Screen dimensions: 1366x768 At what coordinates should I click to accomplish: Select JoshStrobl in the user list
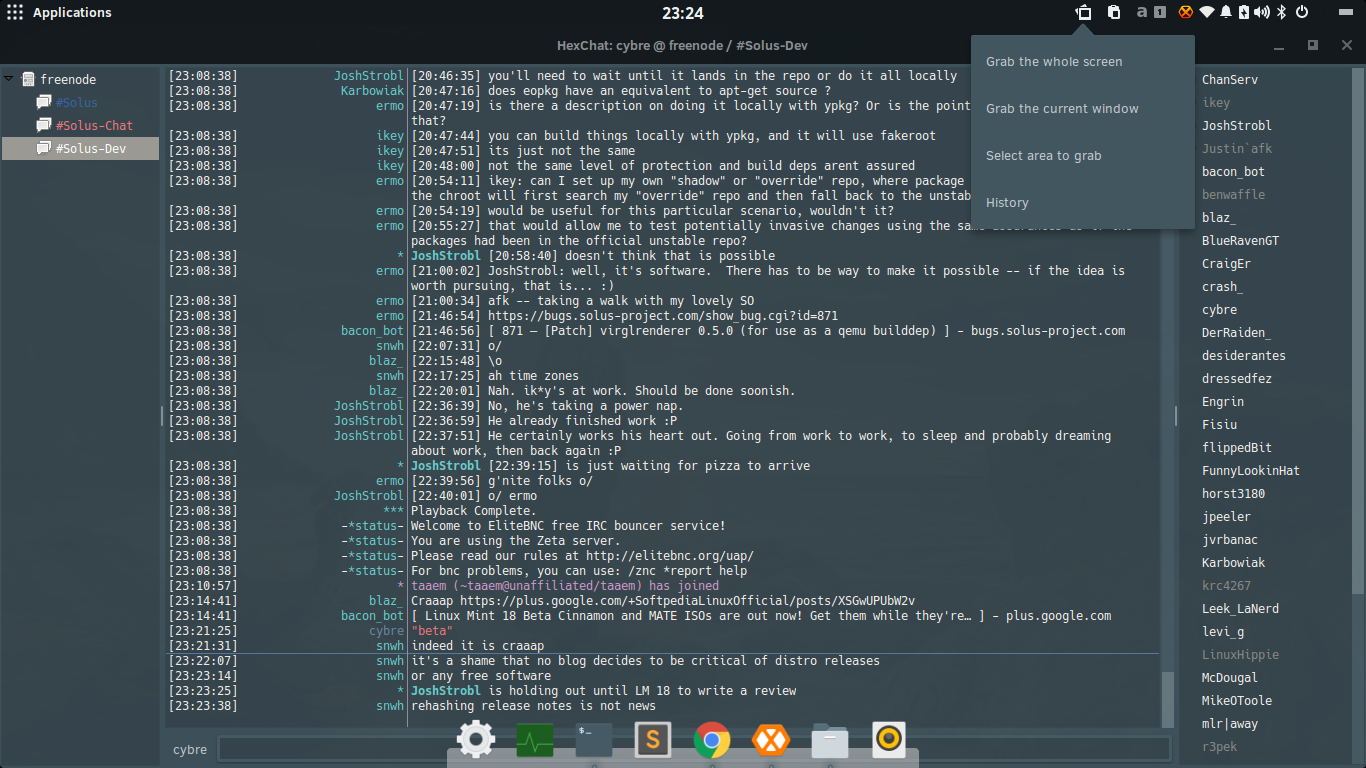click(x=1237, y=125)
